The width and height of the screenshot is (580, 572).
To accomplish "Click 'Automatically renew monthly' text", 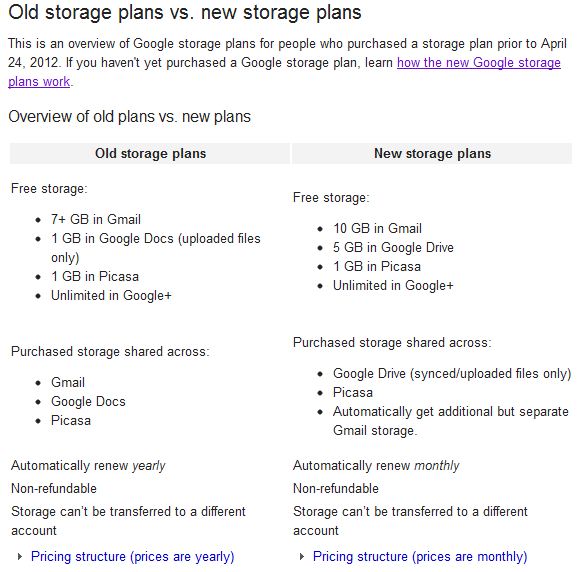I will click(x=376, y=465).
